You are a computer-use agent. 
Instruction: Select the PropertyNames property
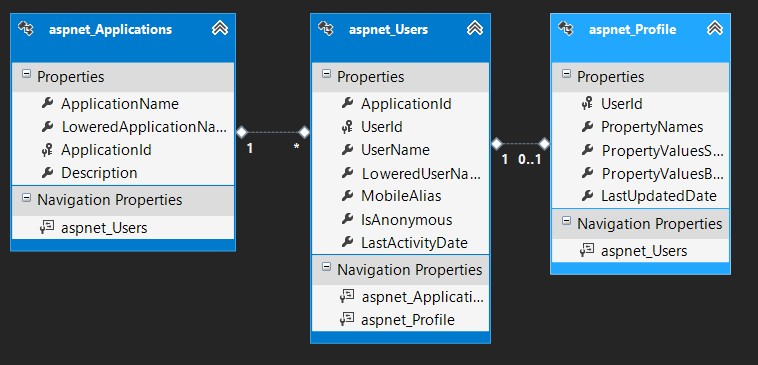[652, 127]
